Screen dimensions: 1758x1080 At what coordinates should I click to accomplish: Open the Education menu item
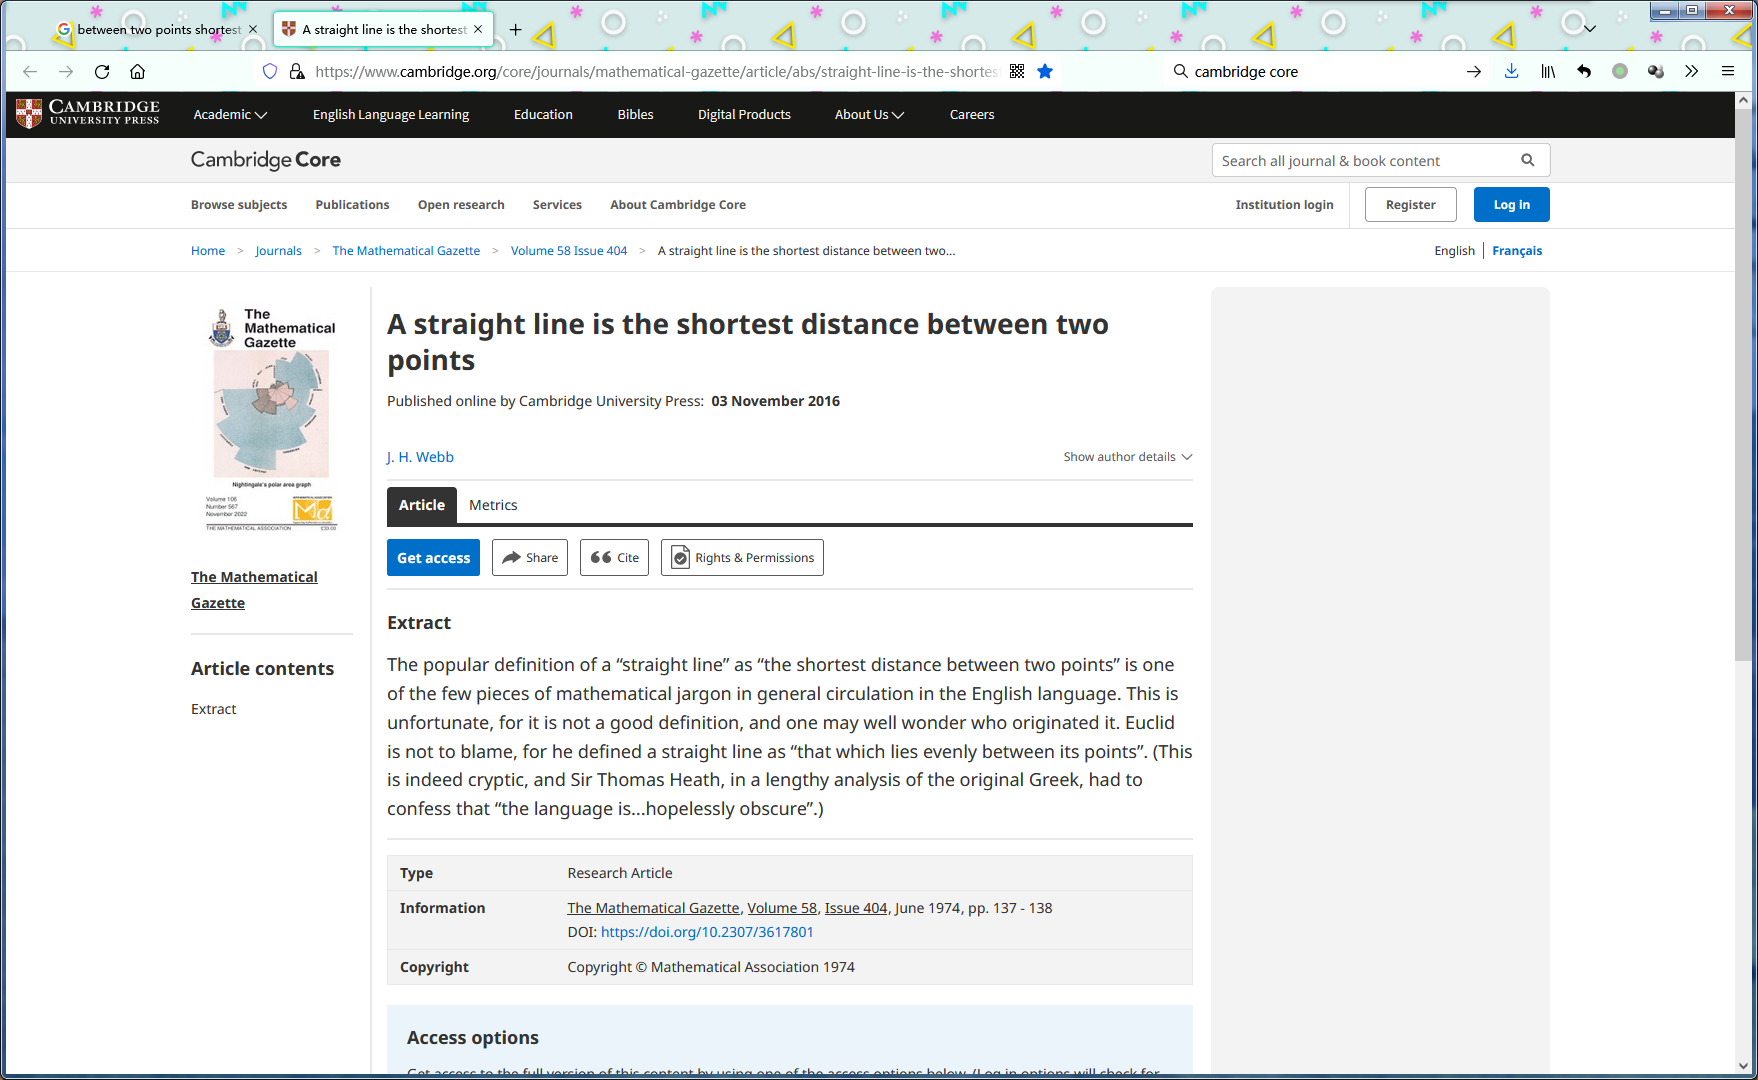point(543,115)
